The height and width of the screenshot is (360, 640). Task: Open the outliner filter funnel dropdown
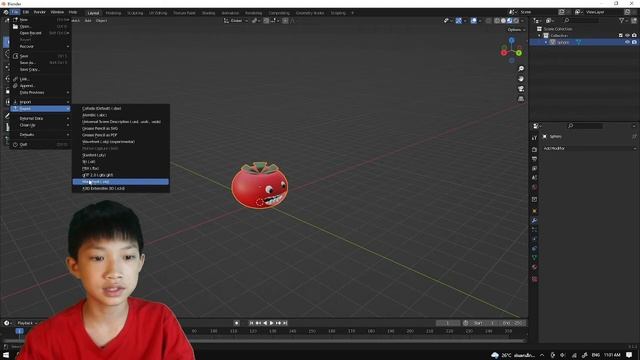(x=624, y=20)
